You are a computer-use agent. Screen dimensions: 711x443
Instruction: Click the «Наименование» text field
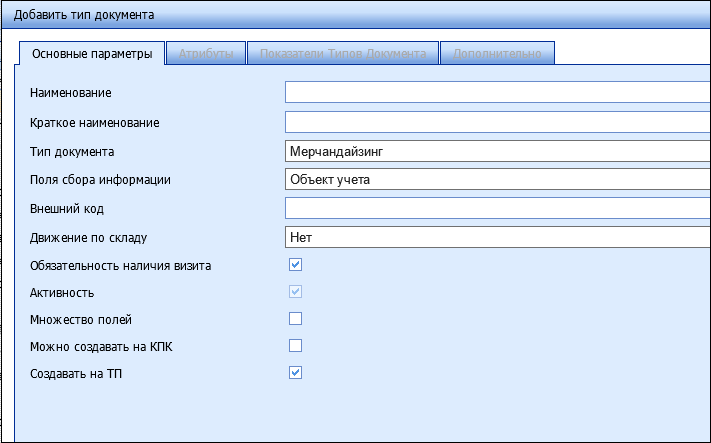[497, 93]
